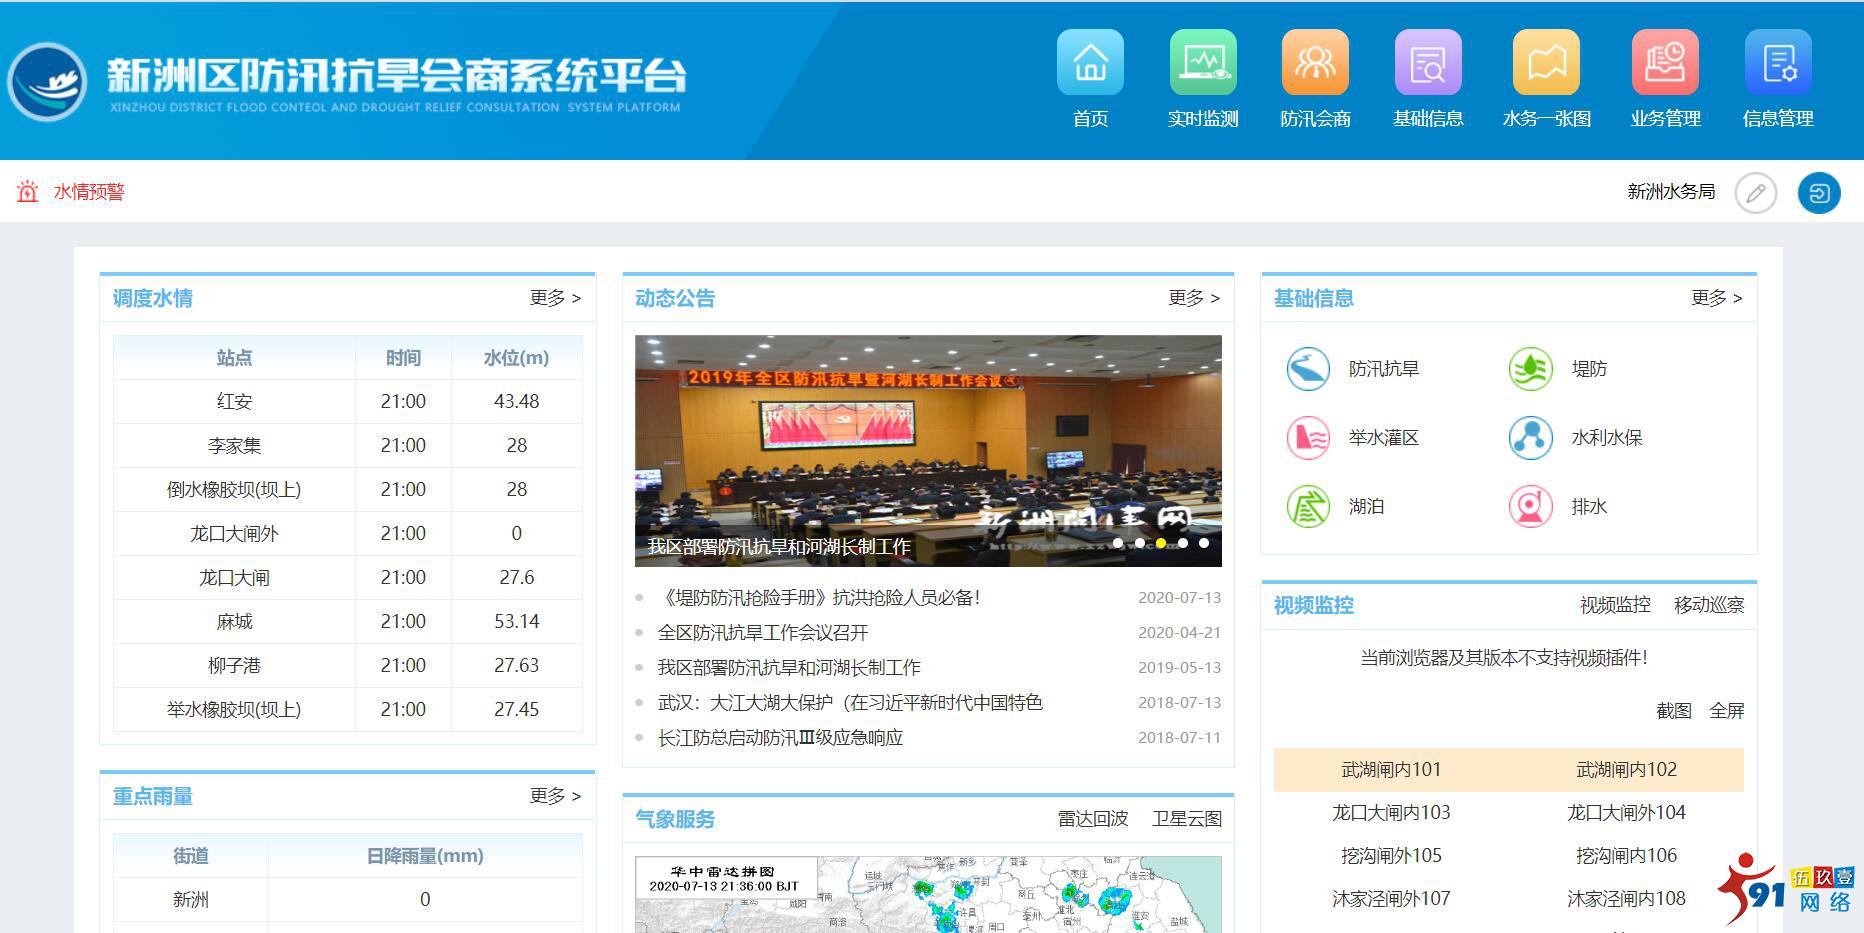Screen dimensions: 1864x933
Task: Open the 业务管理 icon in header
Action: click(x=1665, y=64)
